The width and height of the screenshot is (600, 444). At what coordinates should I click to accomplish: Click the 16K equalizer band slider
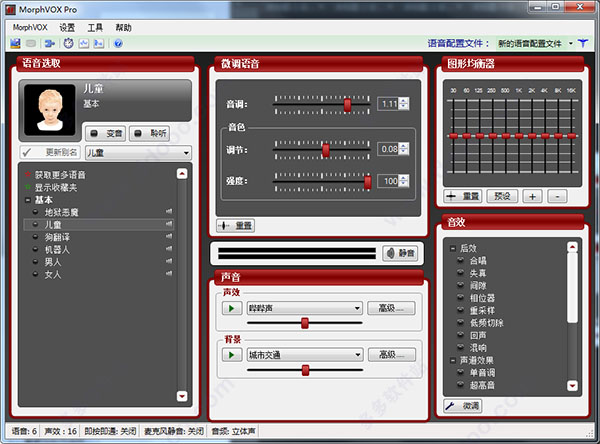[572, 136]
